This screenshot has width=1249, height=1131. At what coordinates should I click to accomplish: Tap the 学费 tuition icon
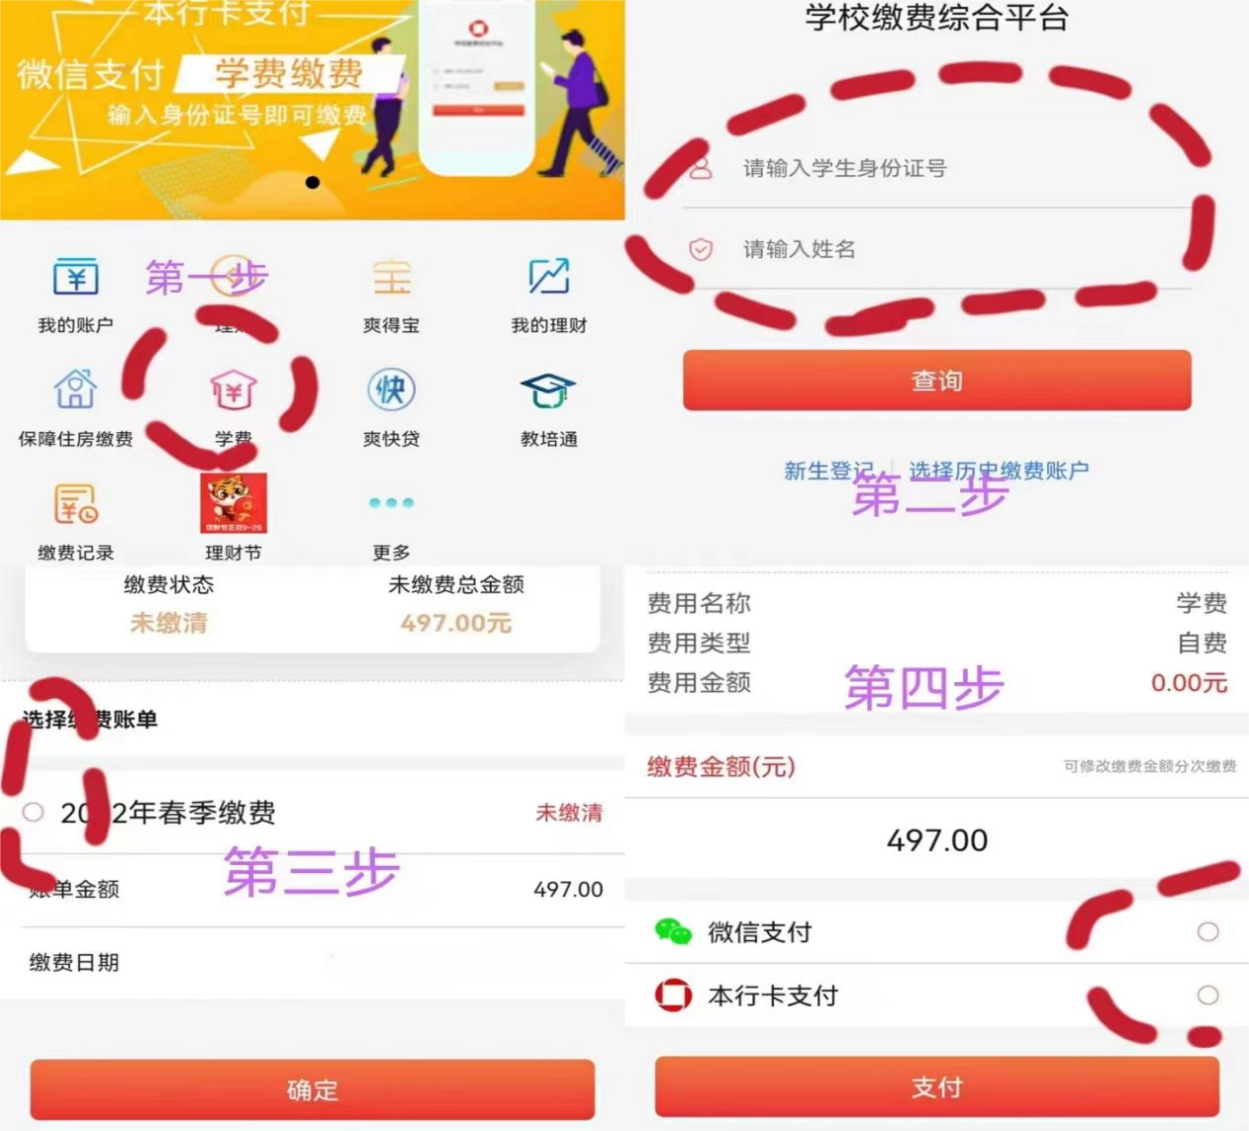(233, 390)
